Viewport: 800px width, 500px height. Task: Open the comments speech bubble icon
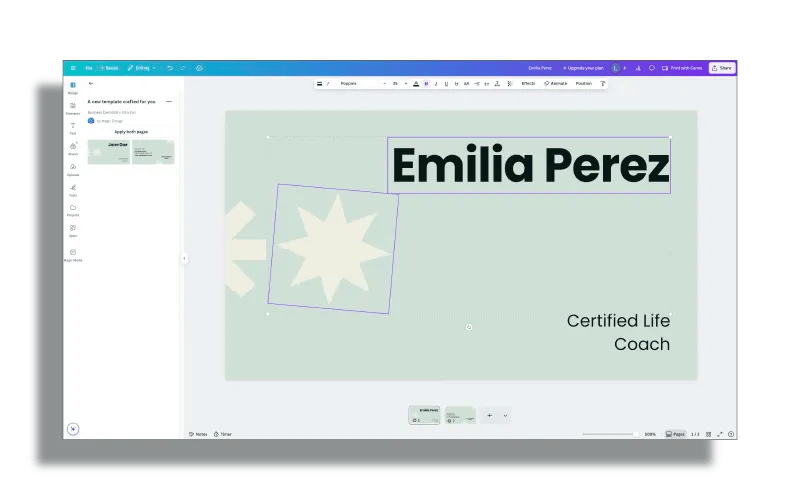(x=651, y=68)
